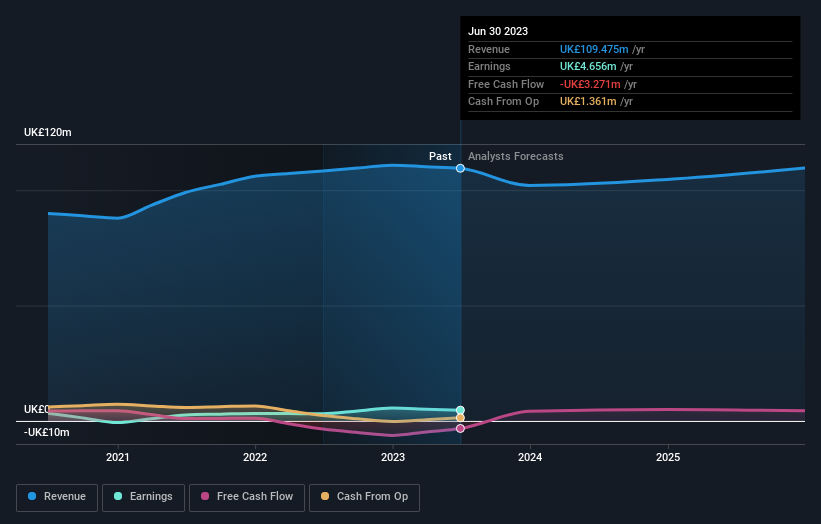Toggle the Revenue legend series
Image resolution: width=821 pixels, height=524 pixels.
[57, 497]
